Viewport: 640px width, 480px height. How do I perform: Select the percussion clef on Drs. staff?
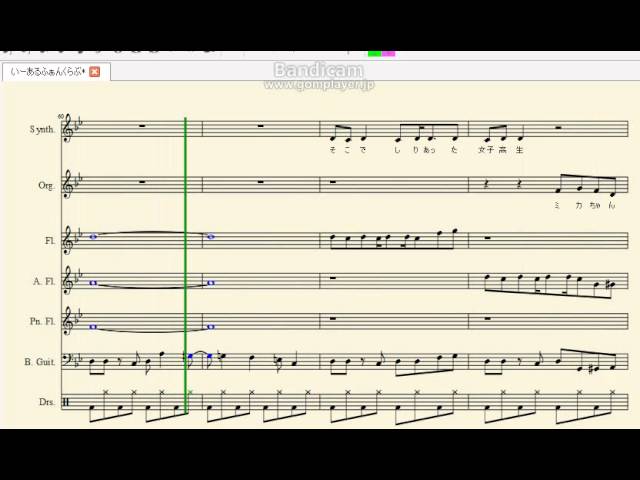(65, 402)
